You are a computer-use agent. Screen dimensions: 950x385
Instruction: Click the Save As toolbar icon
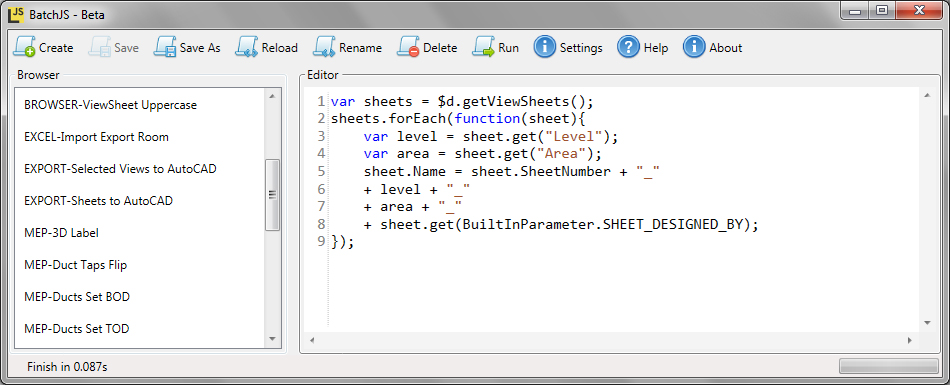(x=165, y=47)
